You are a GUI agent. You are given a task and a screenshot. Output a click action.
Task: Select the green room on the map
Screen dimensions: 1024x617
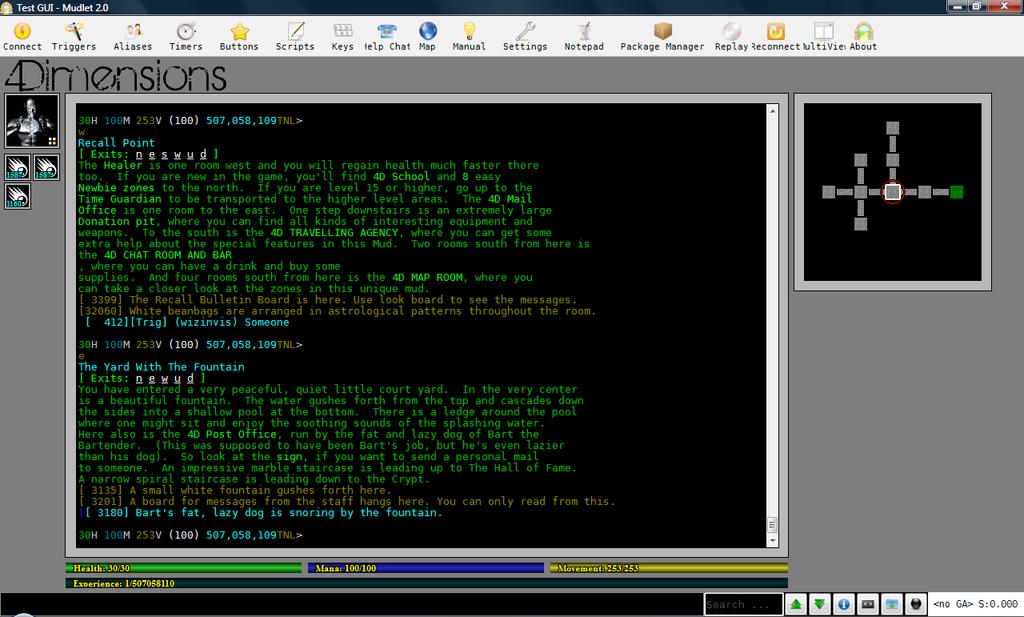pos(957,192)
